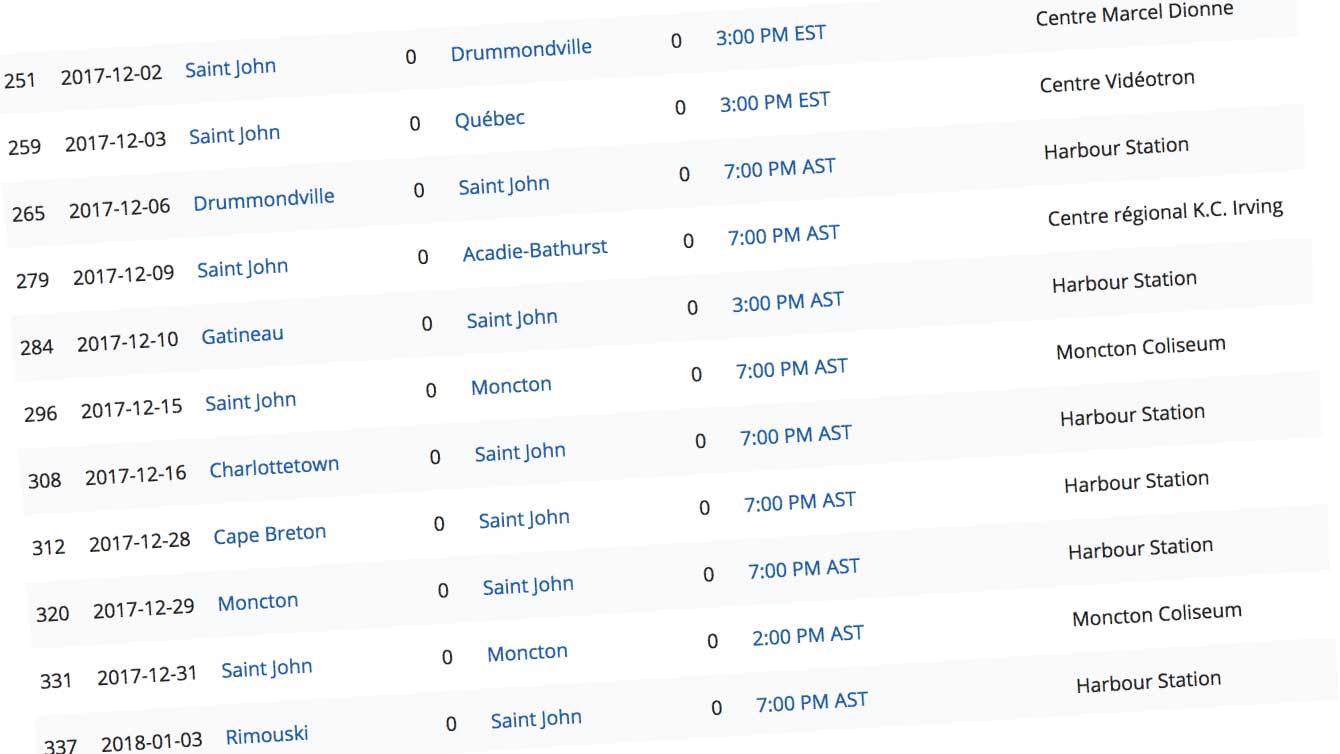Click 3:00 PM EST for game 251
This screenshot has height=754, width=1340.
pos(771,35)
